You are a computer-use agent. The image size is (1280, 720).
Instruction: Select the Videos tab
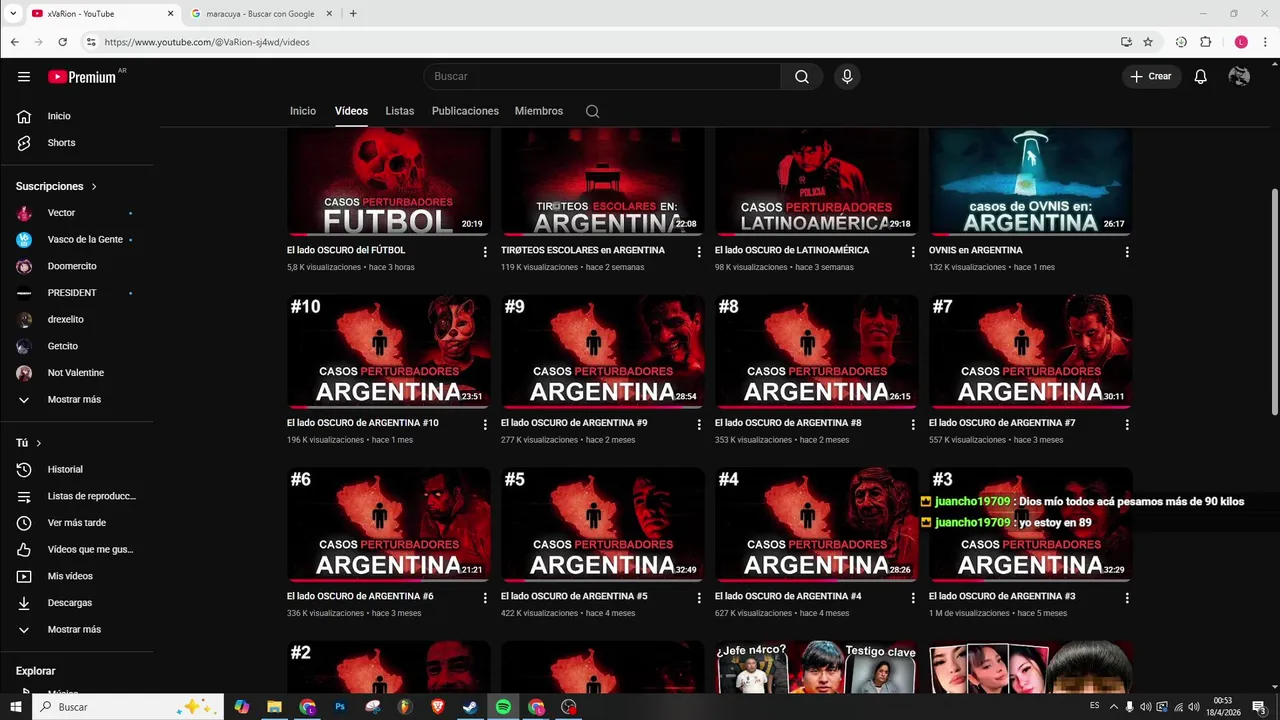pos(351,111)
